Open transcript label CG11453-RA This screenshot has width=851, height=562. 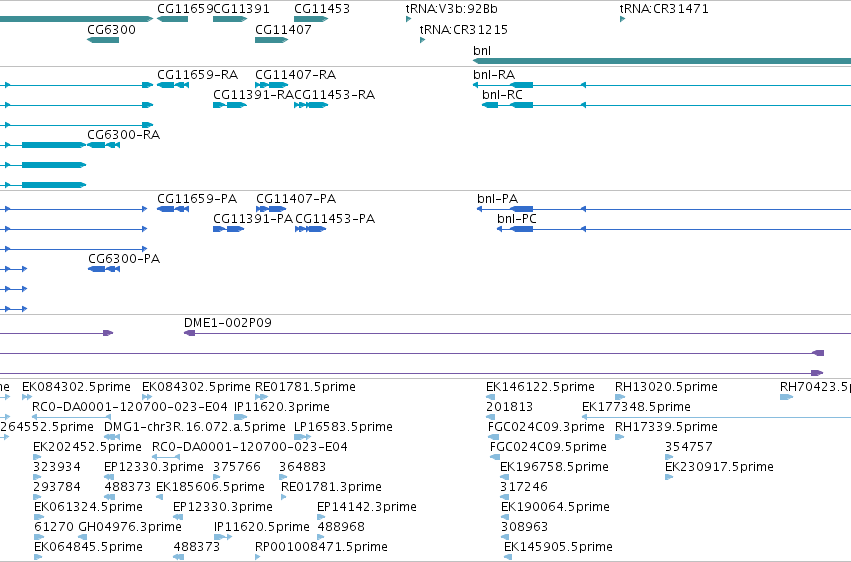pos(334,94)
